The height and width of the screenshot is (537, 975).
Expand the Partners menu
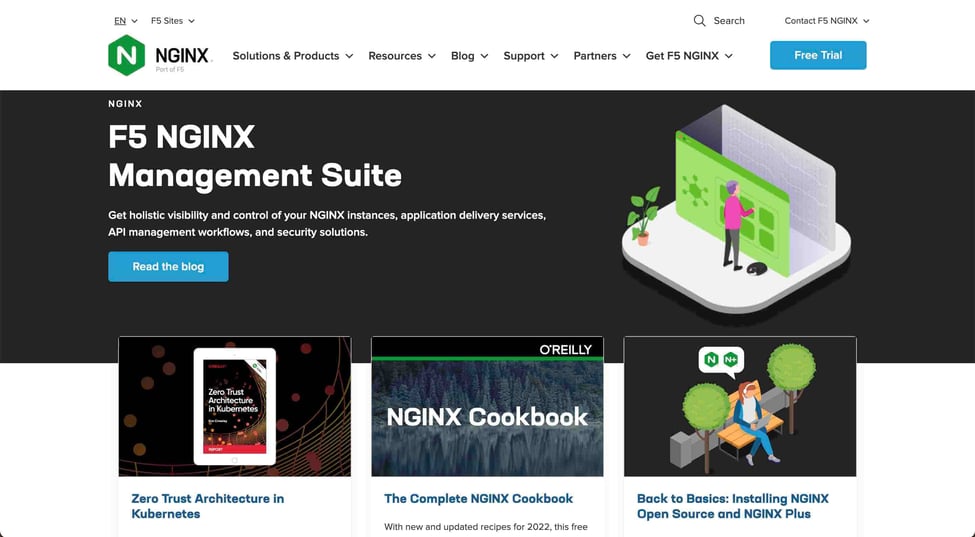click(x=602, y=56)
